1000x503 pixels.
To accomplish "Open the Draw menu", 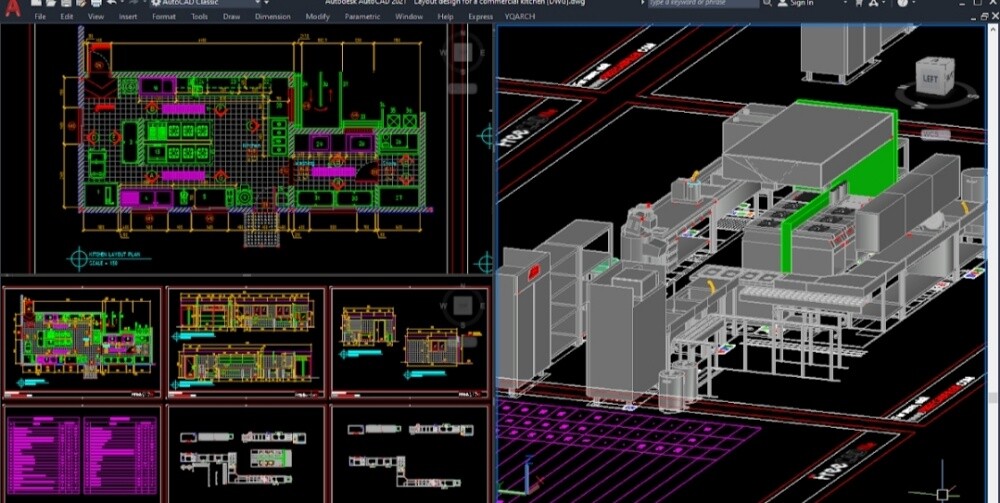I will point(232,17).
